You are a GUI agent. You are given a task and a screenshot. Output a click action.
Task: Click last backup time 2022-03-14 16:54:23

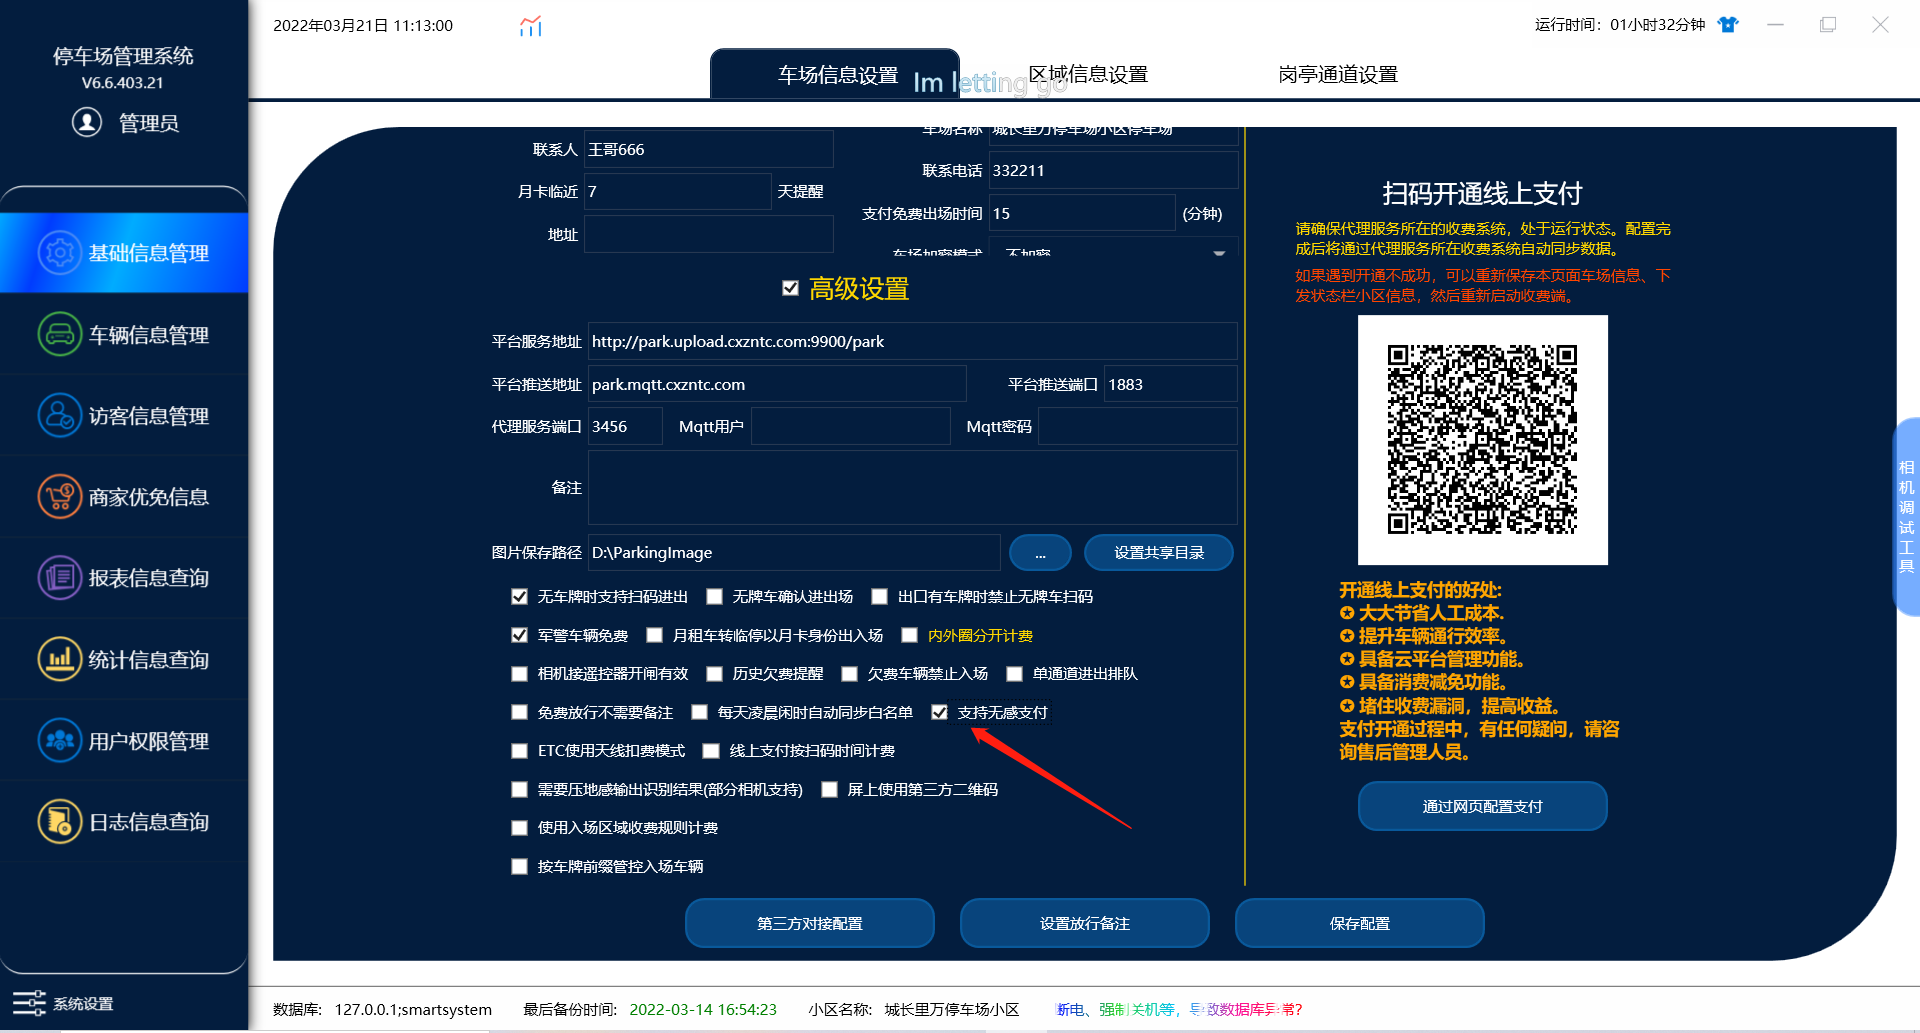pos(703,1009)
